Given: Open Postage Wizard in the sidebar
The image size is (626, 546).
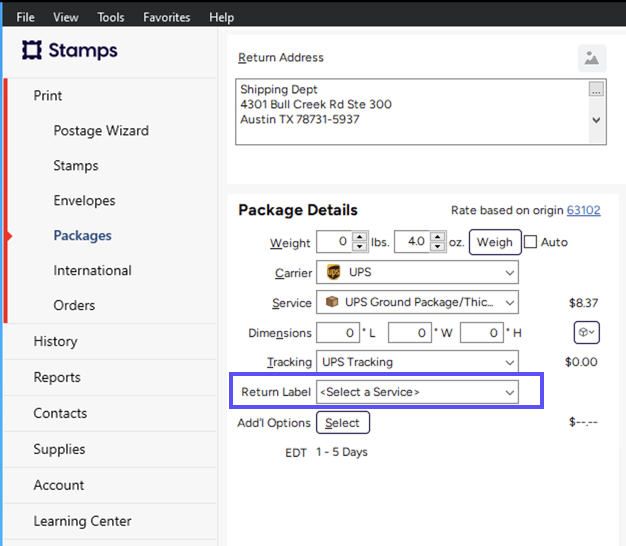Looking at the screenshot, I should [x=101, y=131].
